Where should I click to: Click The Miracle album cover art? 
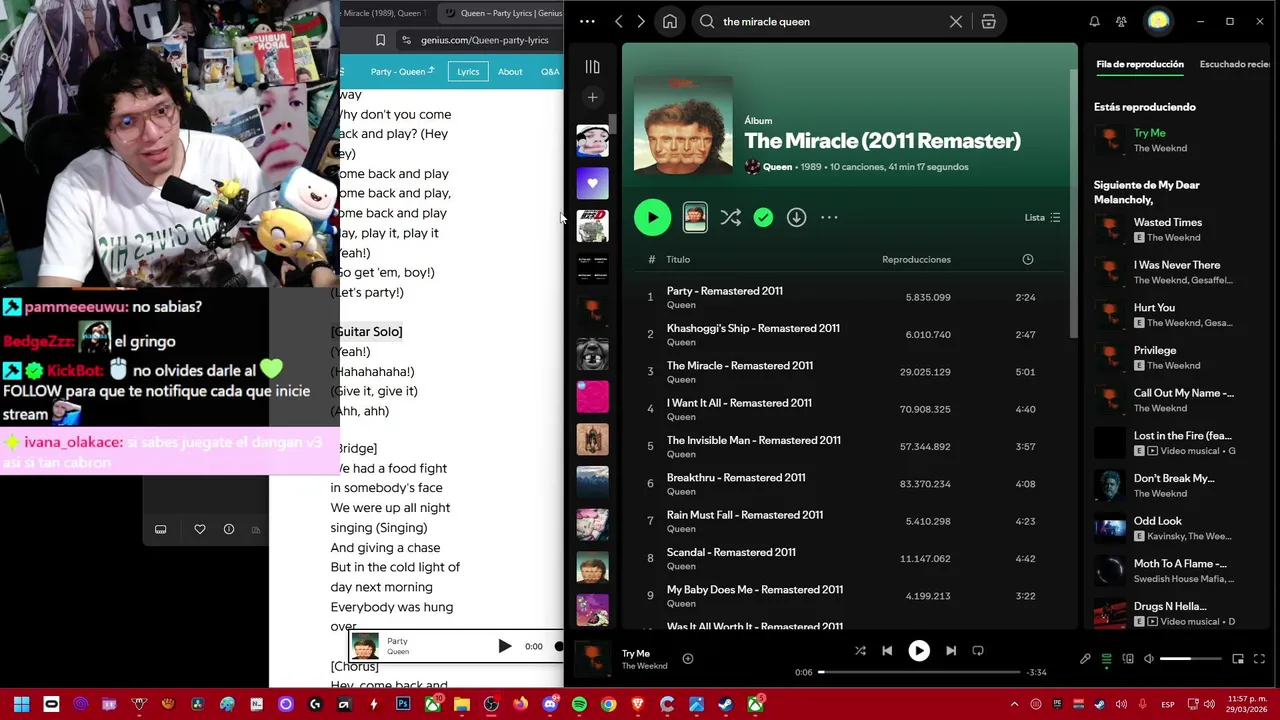click(x=683, y=125)
